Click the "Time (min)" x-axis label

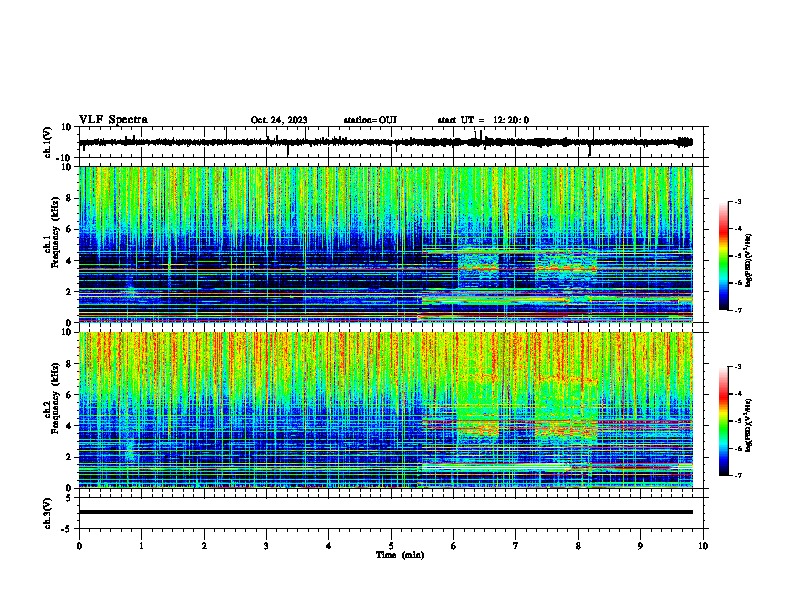pos(400,555)
